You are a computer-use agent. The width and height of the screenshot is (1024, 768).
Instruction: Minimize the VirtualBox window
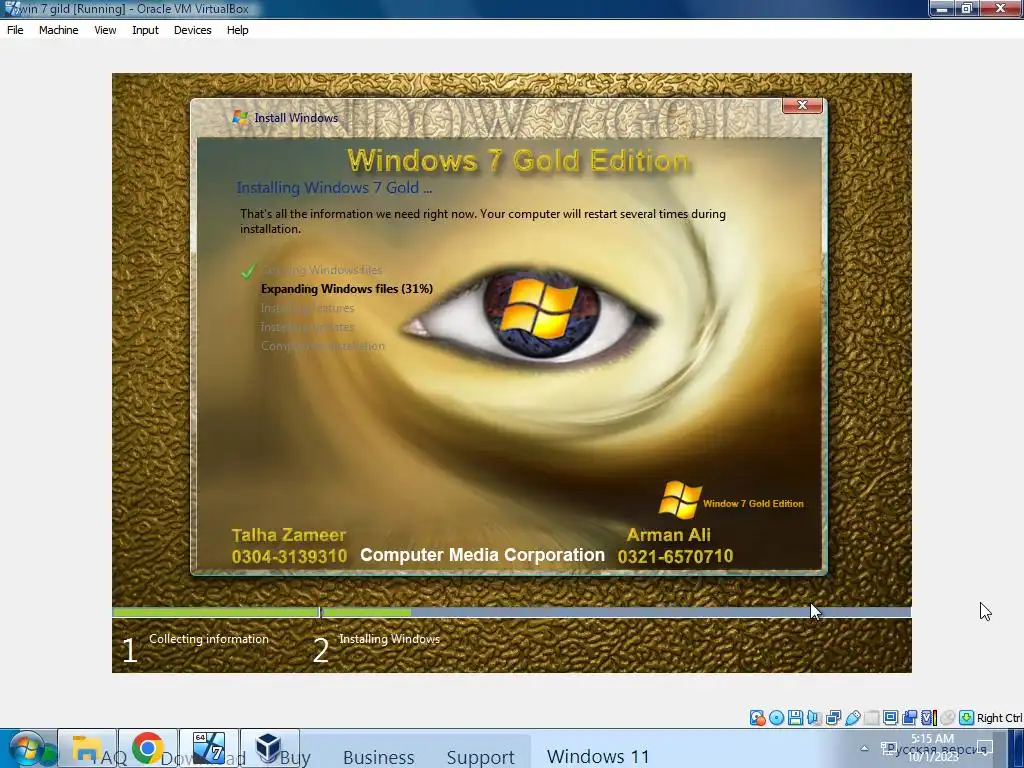pyautogui.click(x=942, y=8)
